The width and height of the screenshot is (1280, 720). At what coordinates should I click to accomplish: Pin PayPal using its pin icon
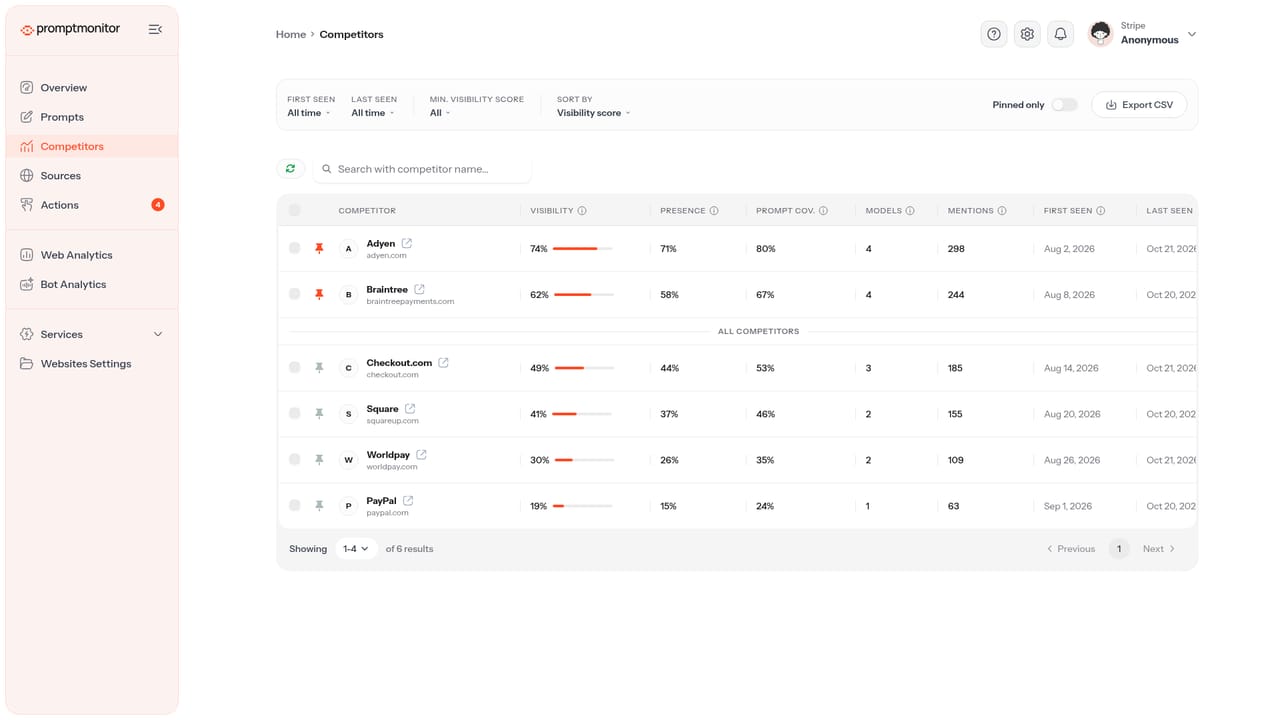319,506
